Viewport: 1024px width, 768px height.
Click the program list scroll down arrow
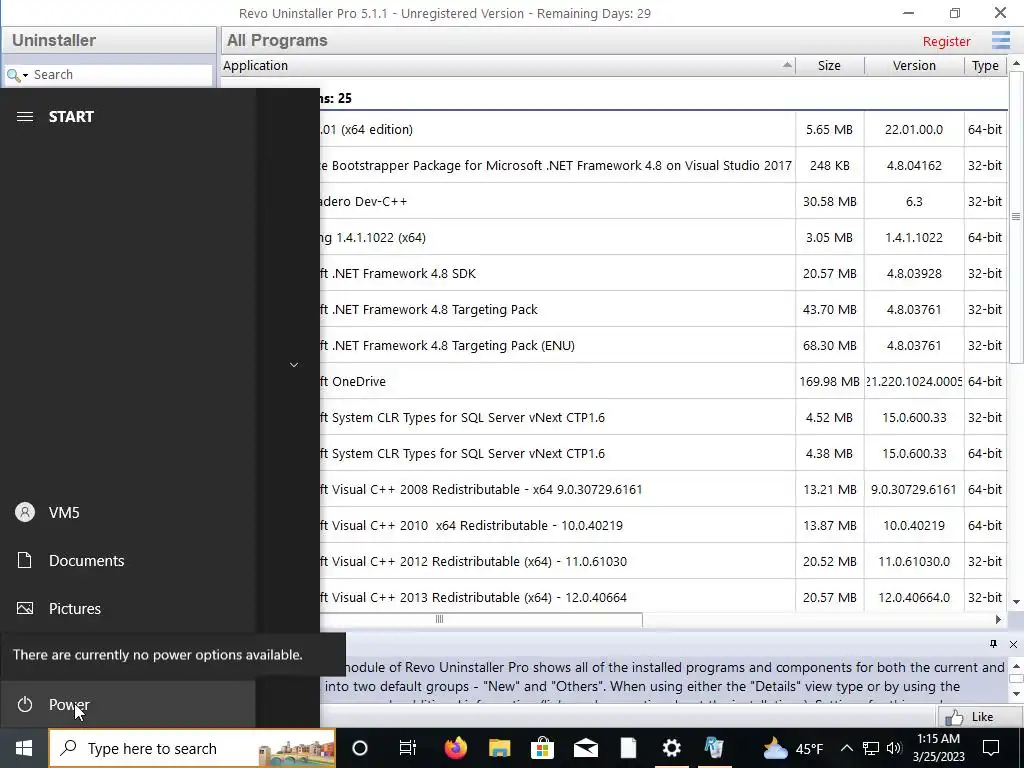tap(1016, 601)
